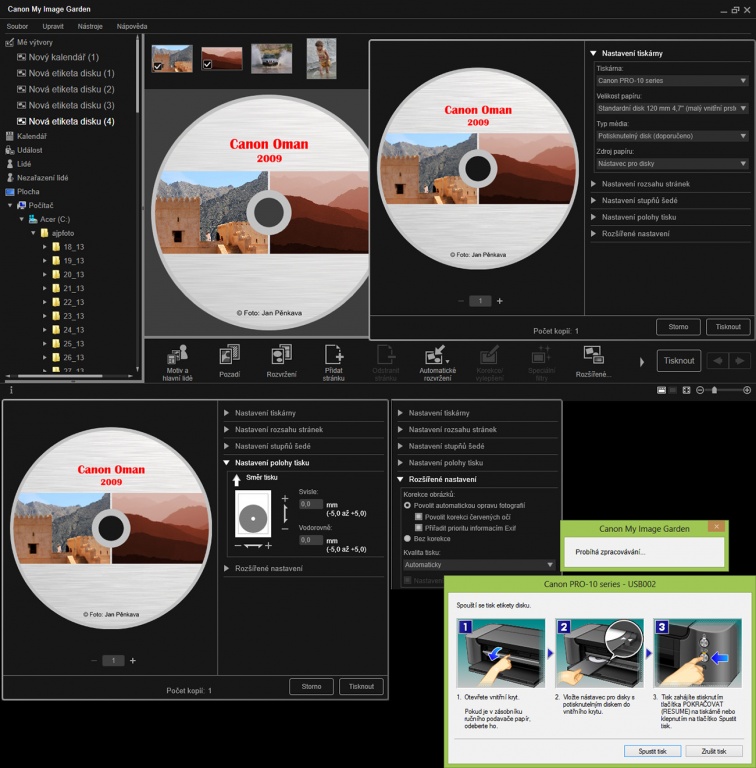Viewport: 756px width, 768px height.
Task: Select the Bez korekce option
Action: click(x=407, y=538)
